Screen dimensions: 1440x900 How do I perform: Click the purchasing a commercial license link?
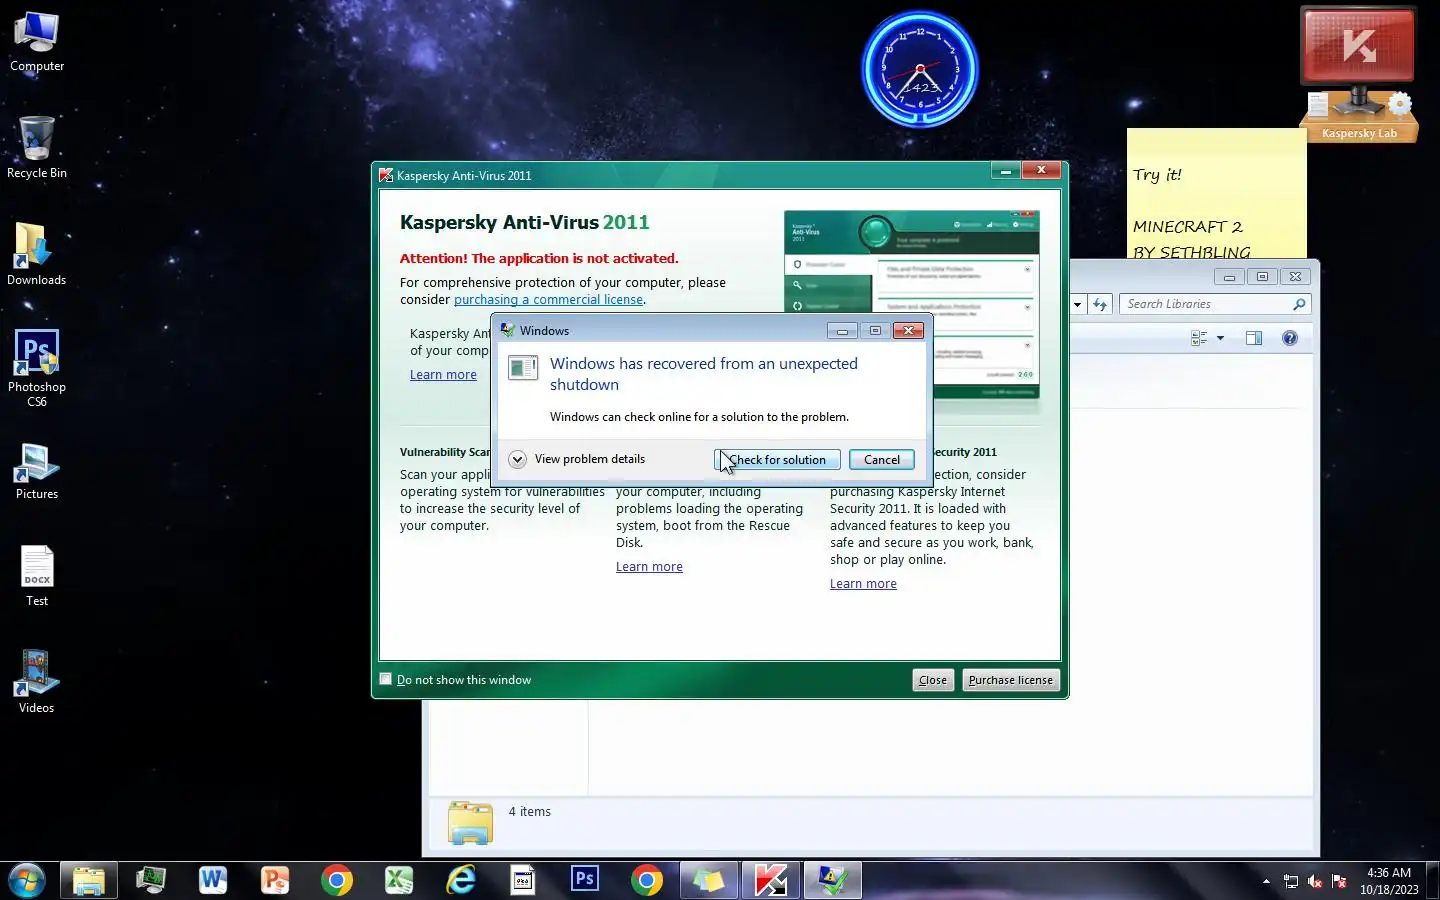pyautogui.click(x=548, y=300)
